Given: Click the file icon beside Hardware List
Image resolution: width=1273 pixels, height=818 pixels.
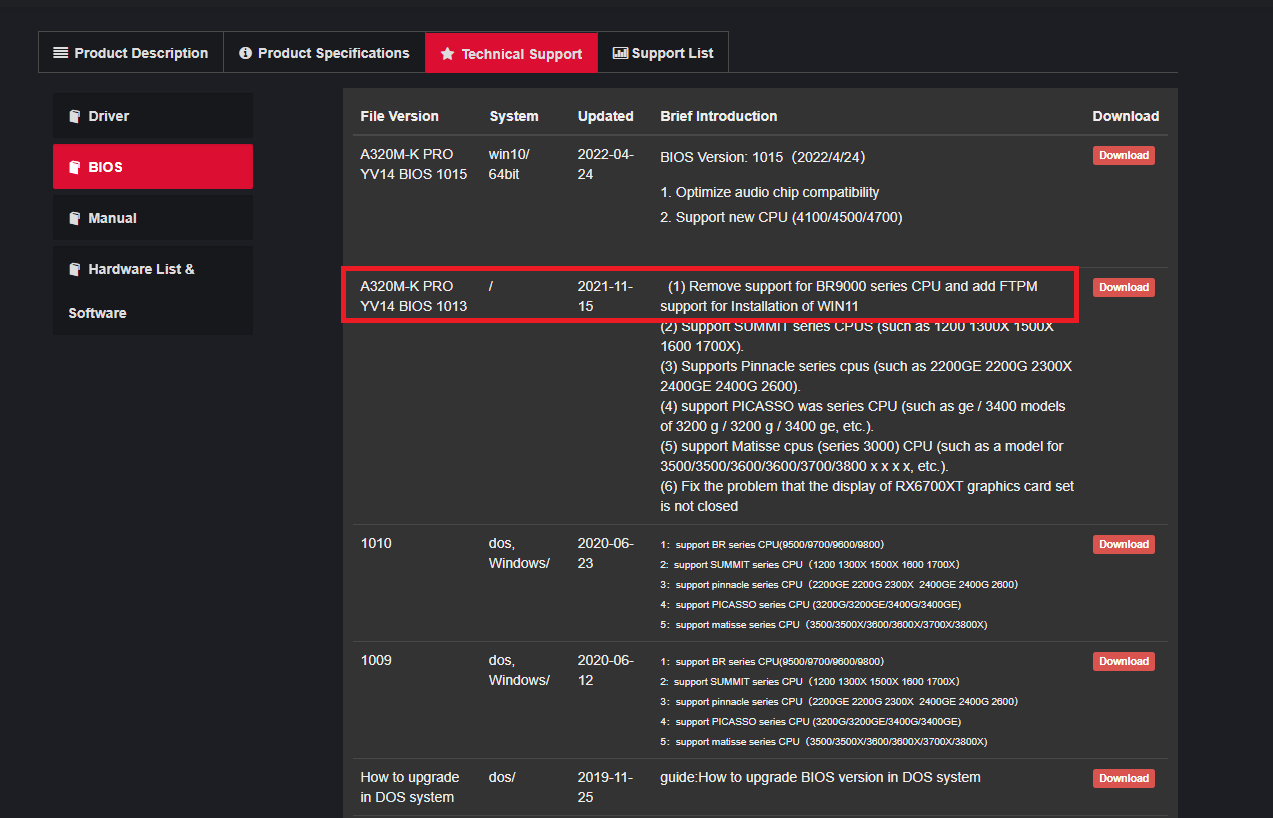Looking at the screenshot, I should click(75, 269).
